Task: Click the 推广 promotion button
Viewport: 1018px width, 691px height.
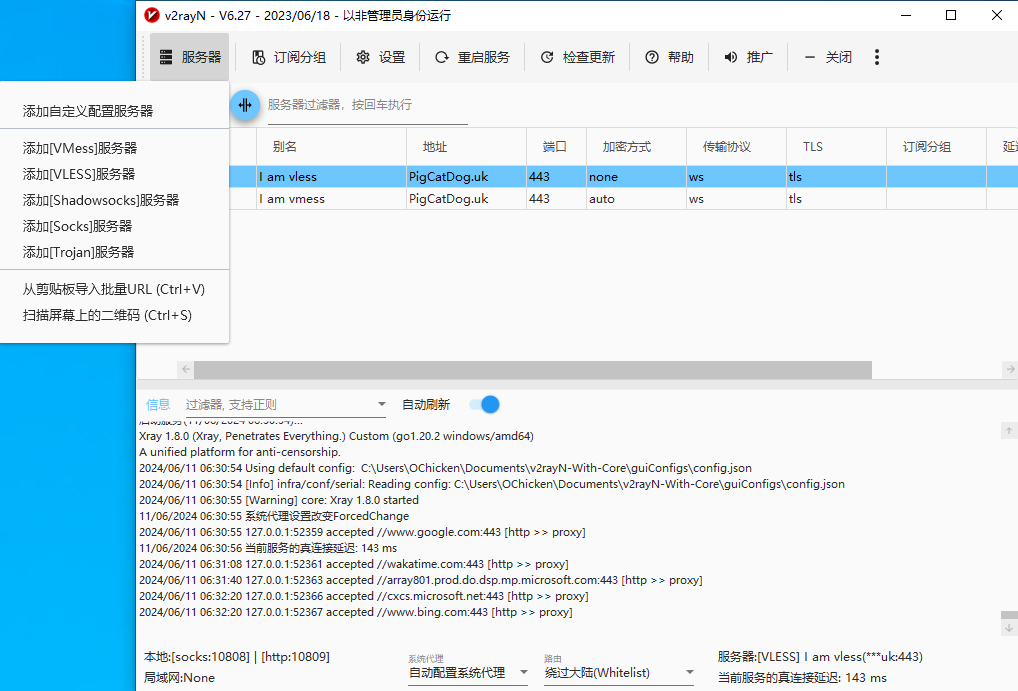Action: (749, 57)
